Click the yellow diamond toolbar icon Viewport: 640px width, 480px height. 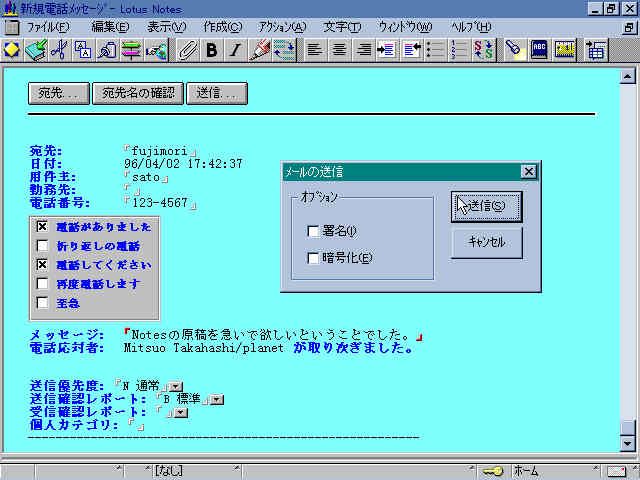[11, 50]
